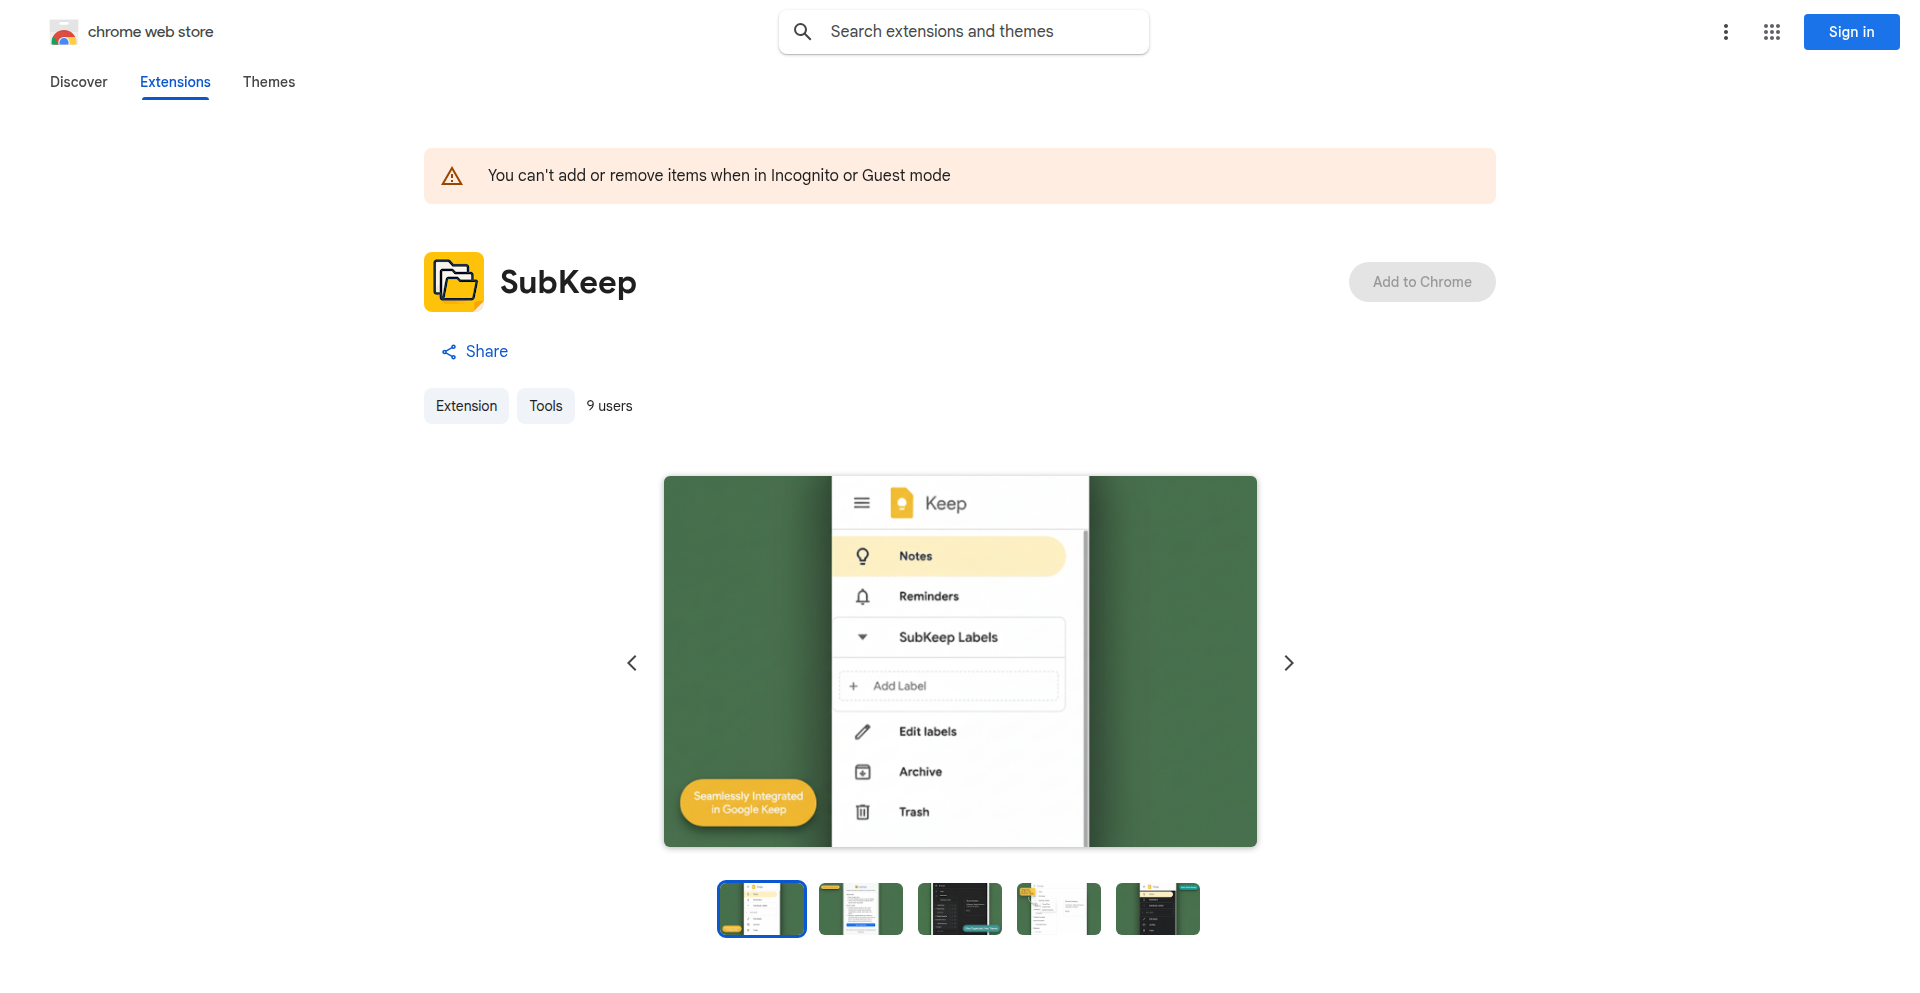This screenshot has width=1920, height=993.
Task: Show the next screenshot with right chevron
Action: pos(1289,663)
